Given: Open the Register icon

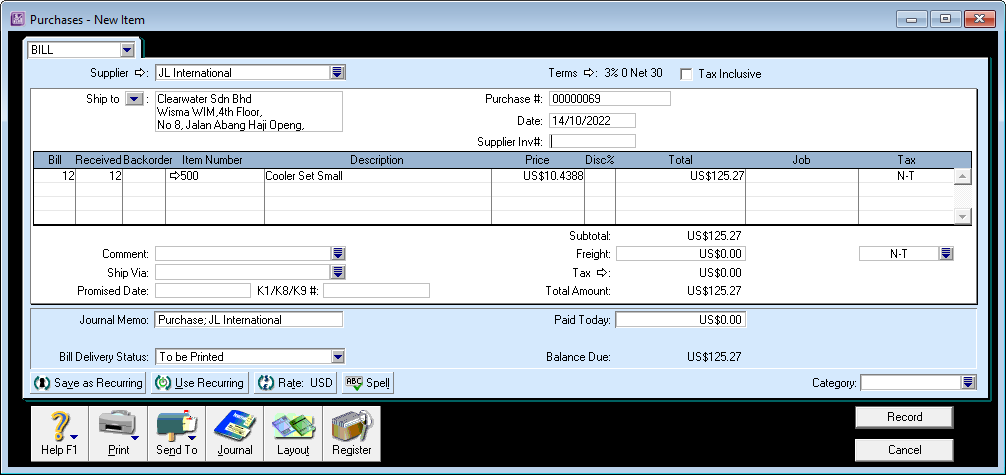Looking at the screenshot, I should [x=351, y=432].
